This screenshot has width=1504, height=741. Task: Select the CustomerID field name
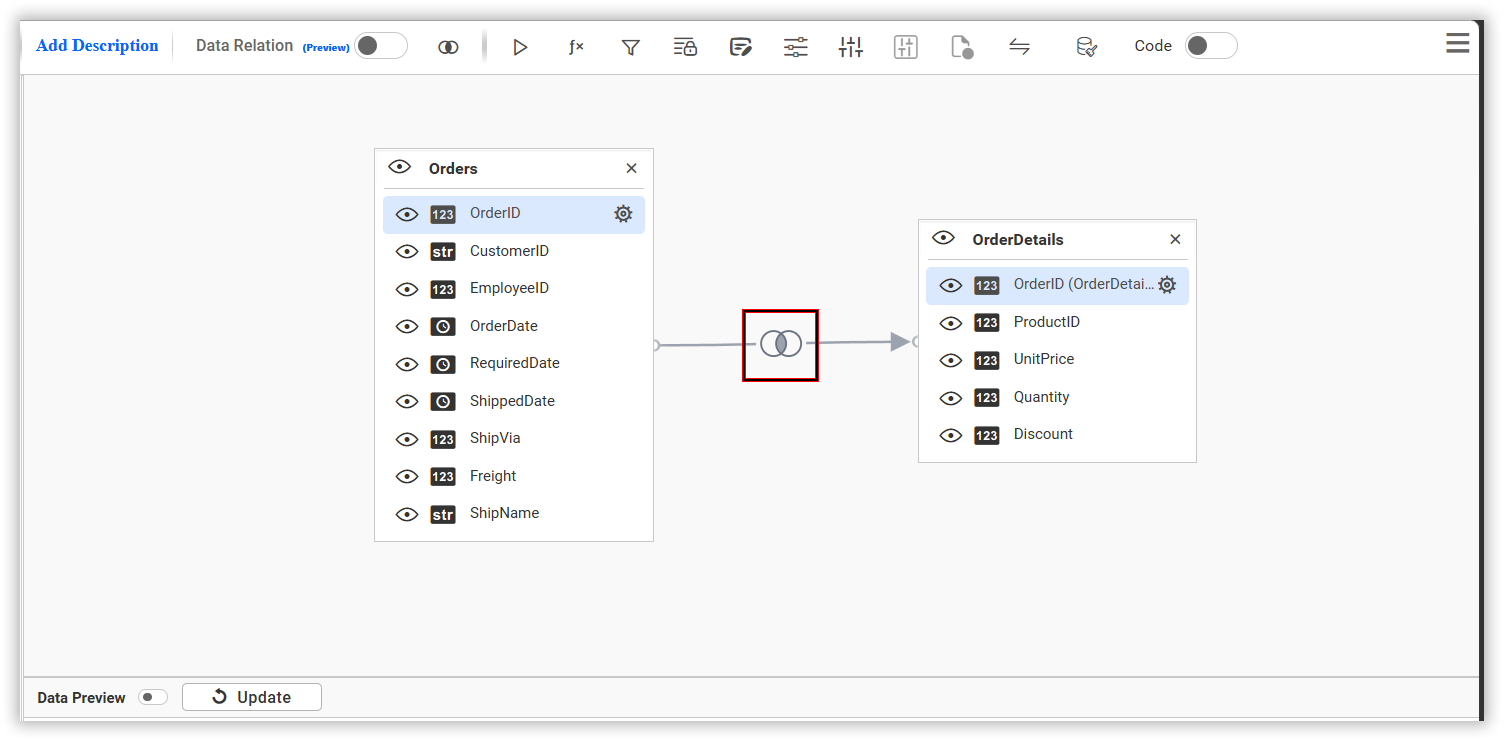(x=509, y=251)
